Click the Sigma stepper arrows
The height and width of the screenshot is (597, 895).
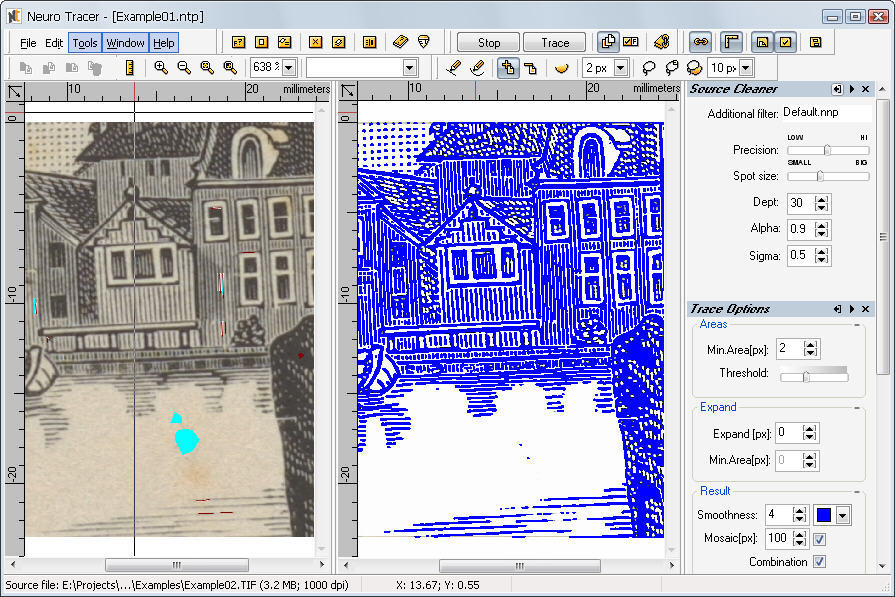[x=821, y=255]
